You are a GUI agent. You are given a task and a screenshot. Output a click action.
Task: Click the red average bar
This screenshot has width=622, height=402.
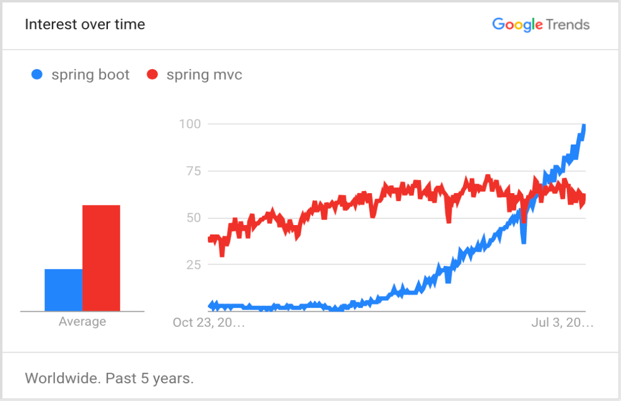tap(101, 258)
